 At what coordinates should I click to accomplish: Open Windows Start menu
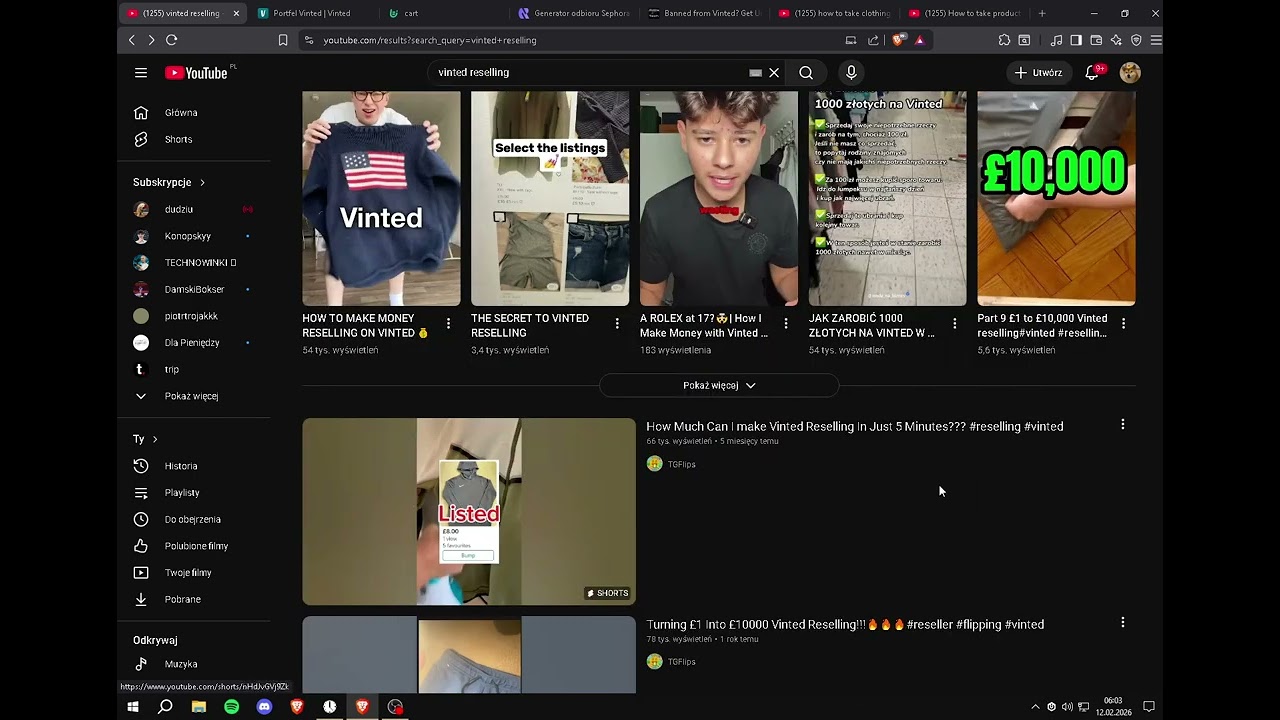132,706
